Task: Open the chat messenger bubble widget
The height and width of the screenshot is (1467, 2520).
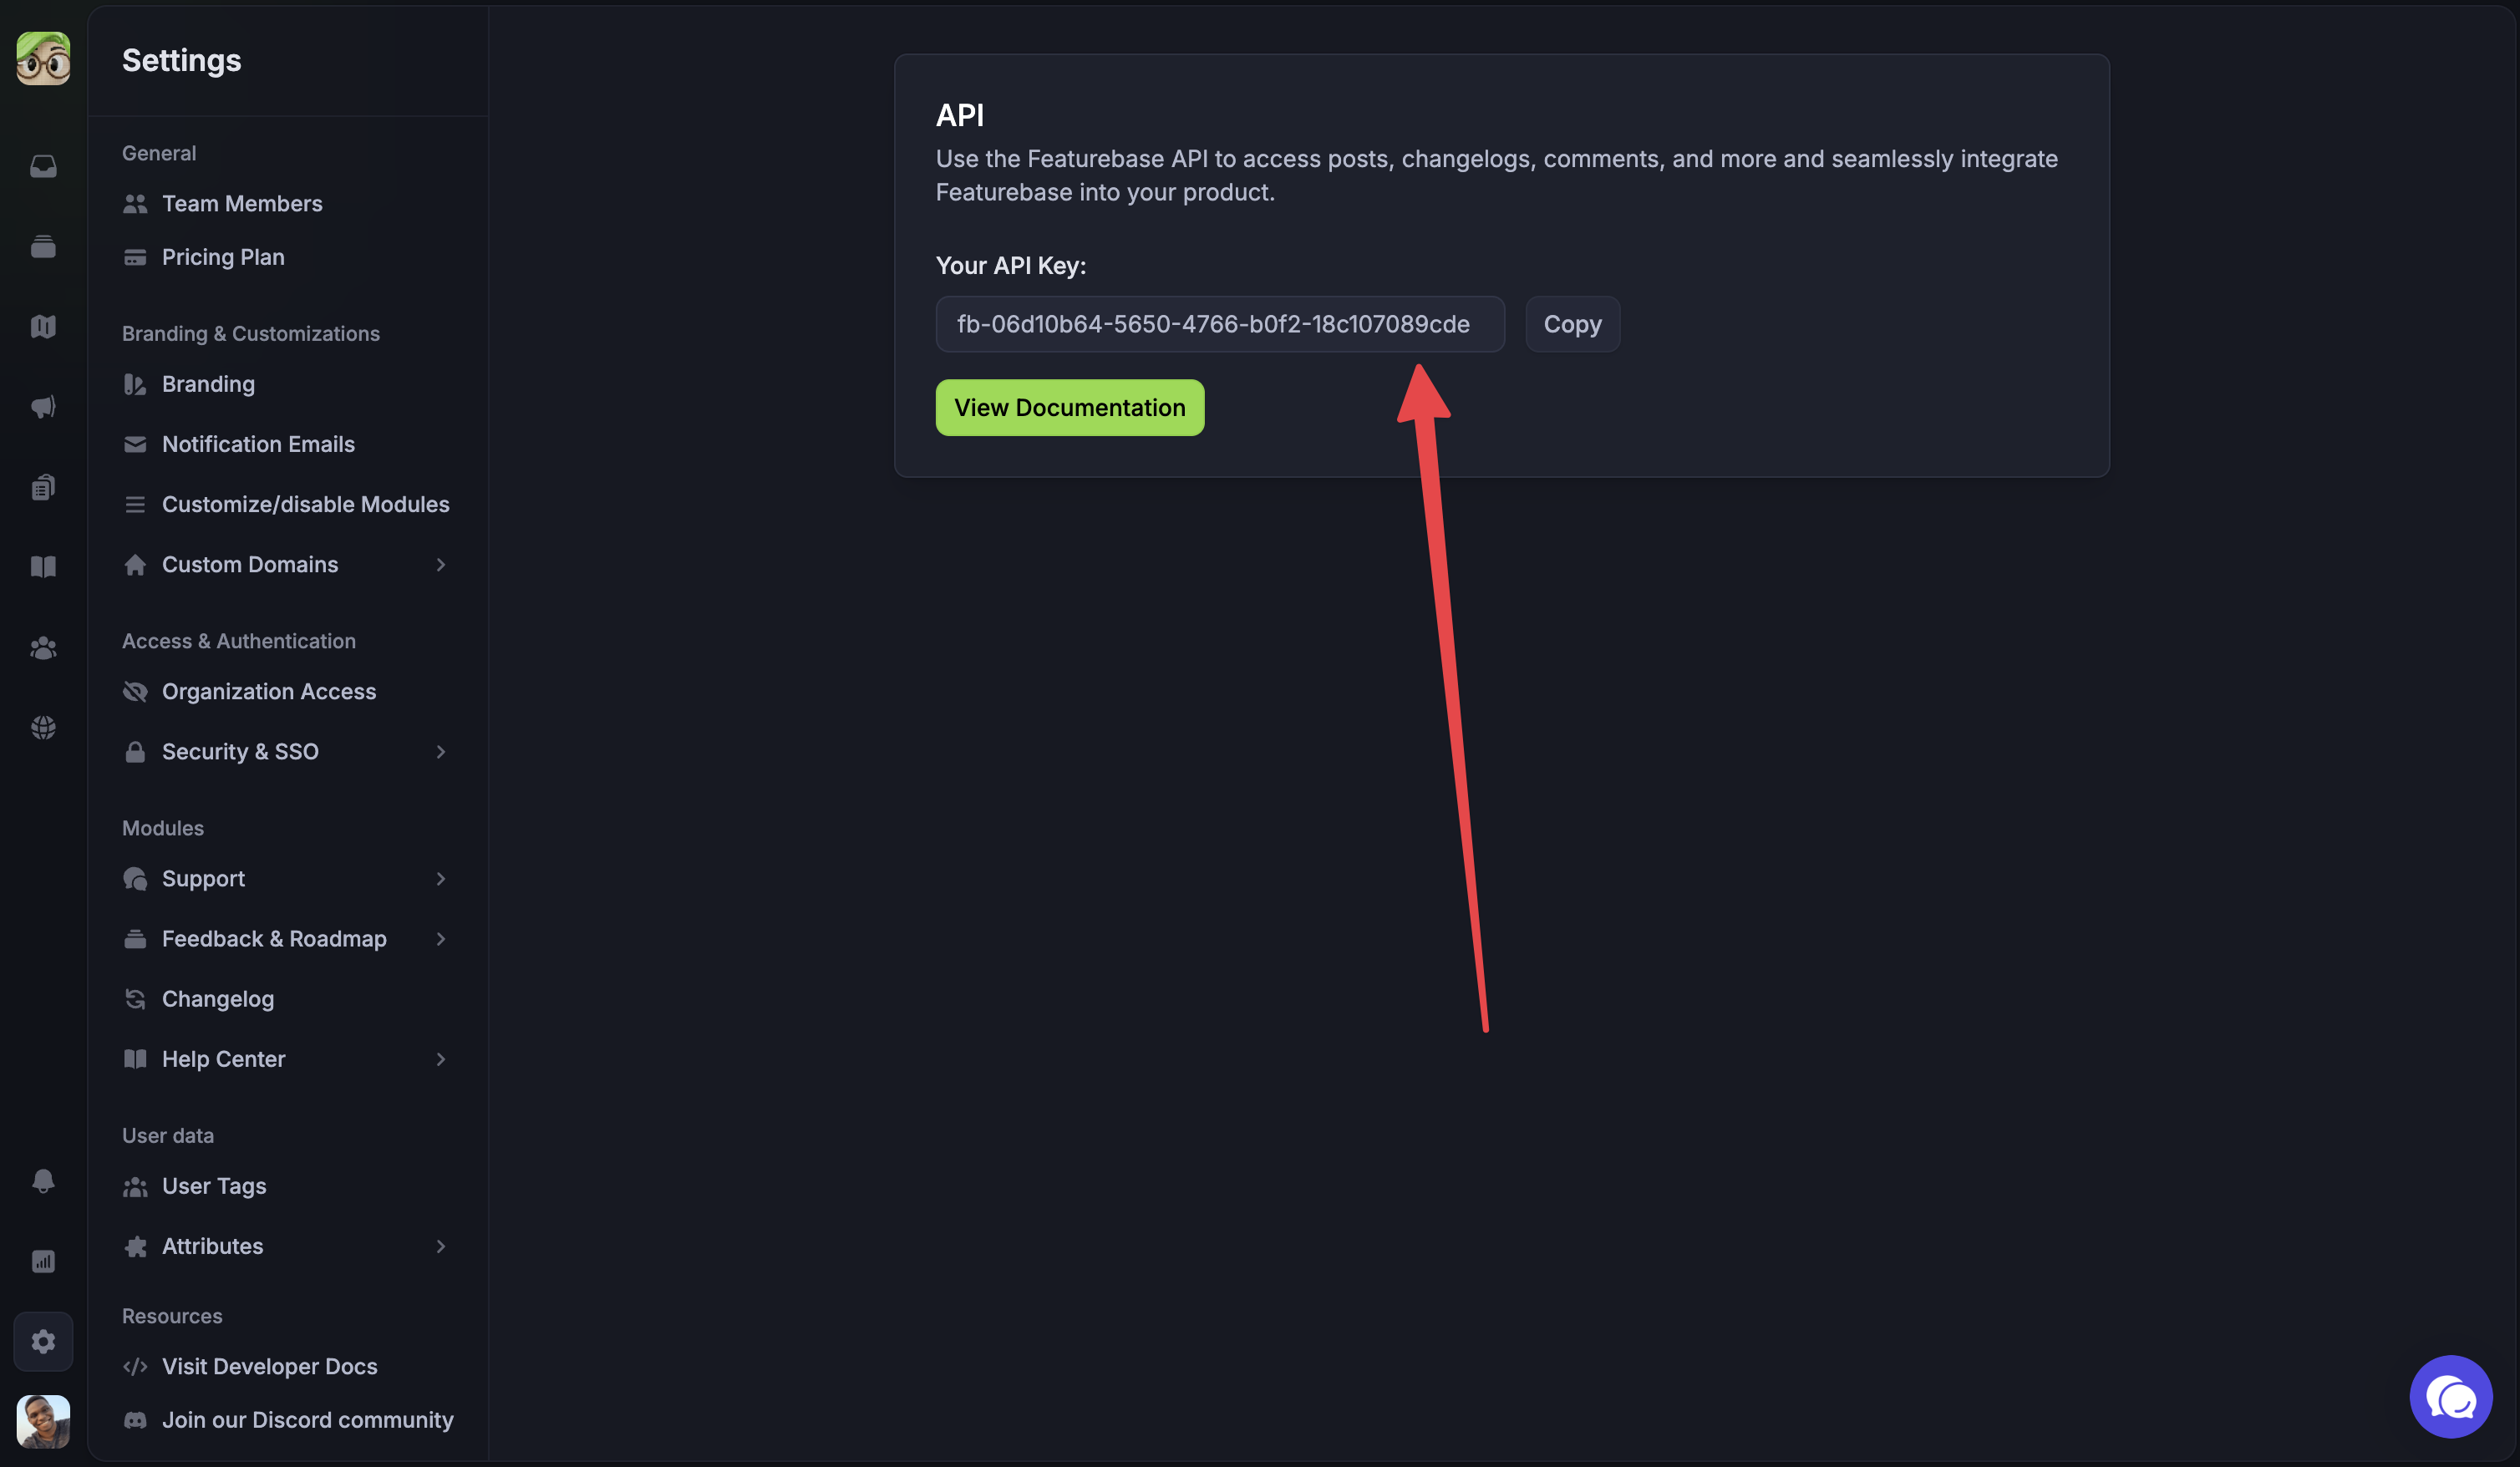Action: coord(2450,1397)
